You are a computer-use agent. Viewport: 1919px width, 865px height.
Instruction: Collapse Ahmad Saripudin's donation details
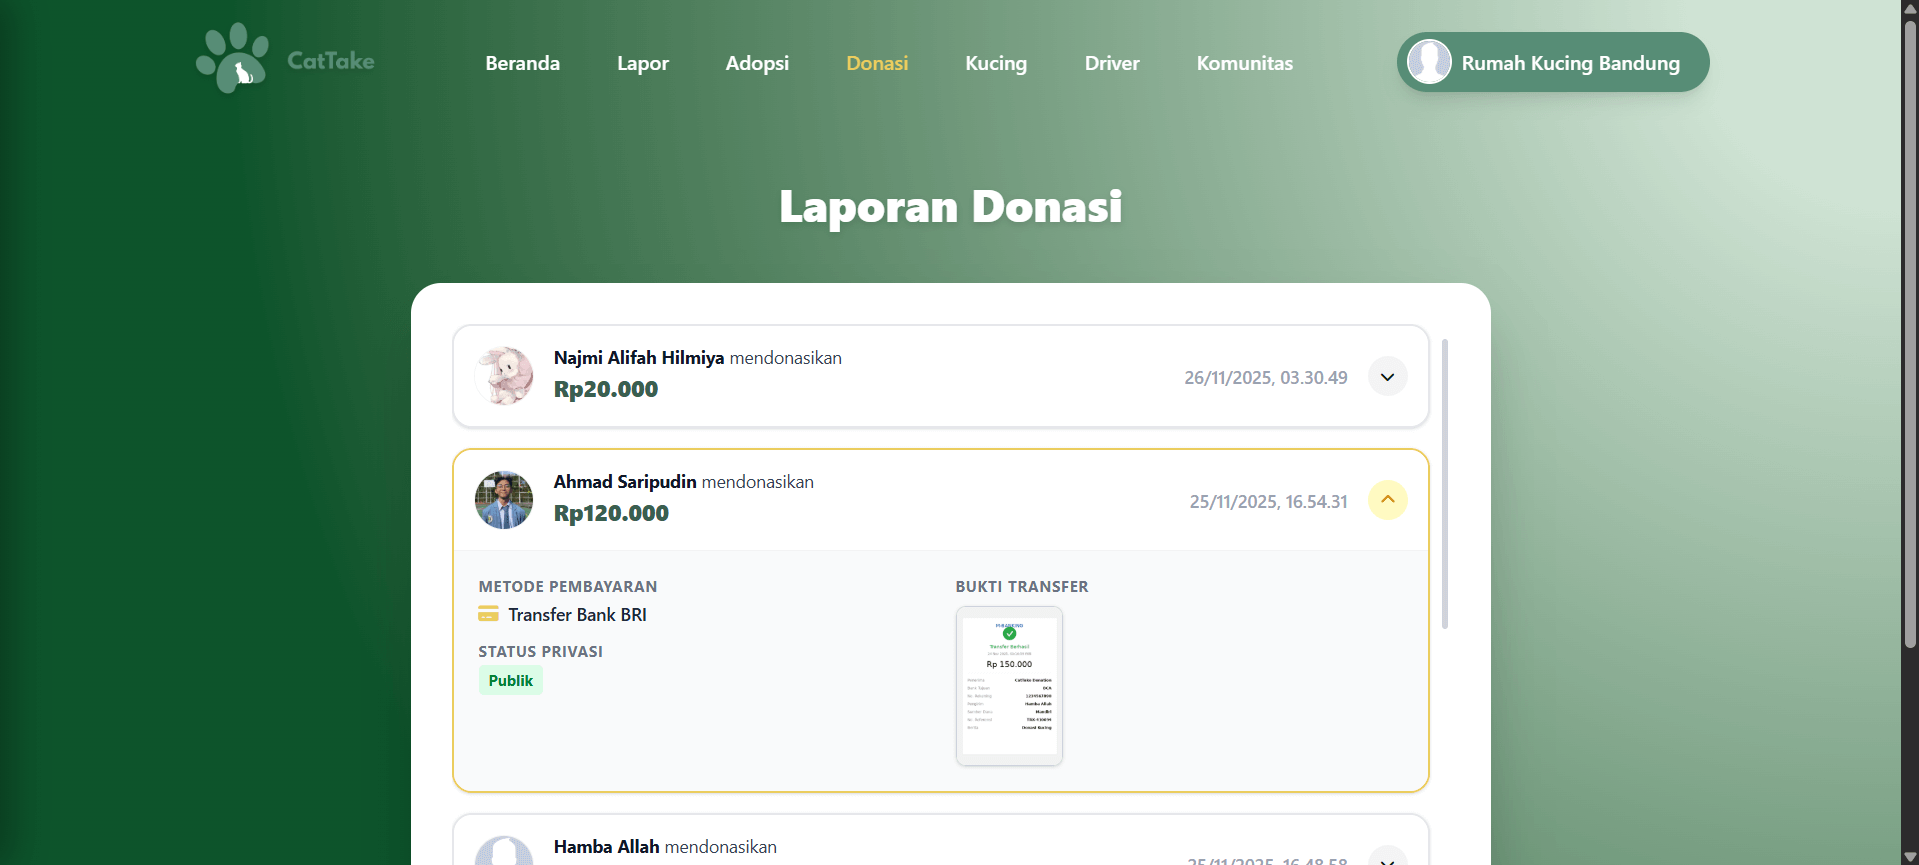click(x=1387, y=500)
